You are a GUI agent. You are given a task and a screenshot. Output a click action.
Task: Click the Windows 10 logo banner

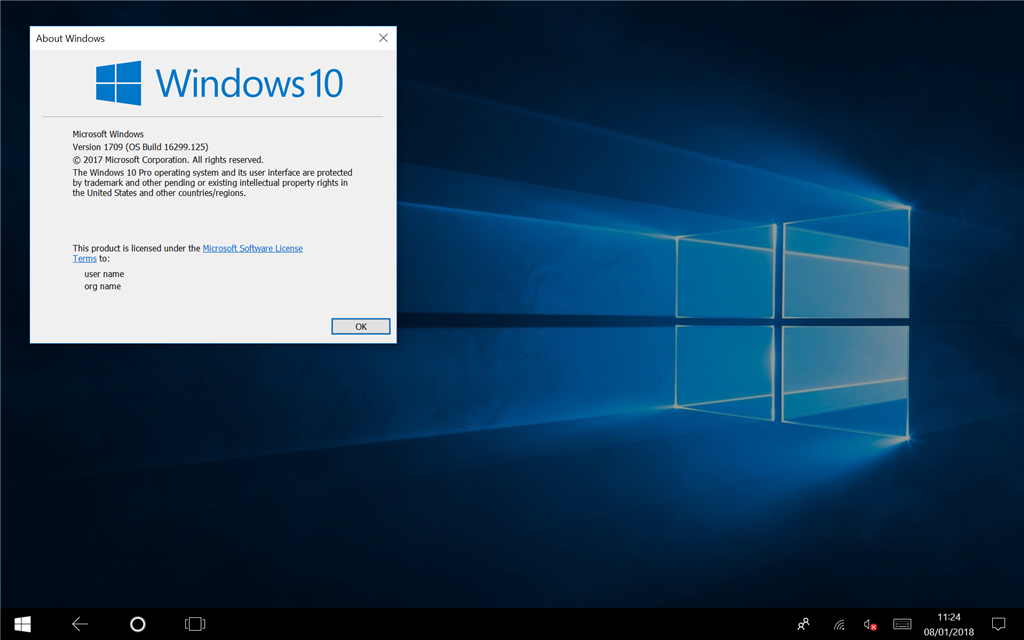[x=219, y=83]
